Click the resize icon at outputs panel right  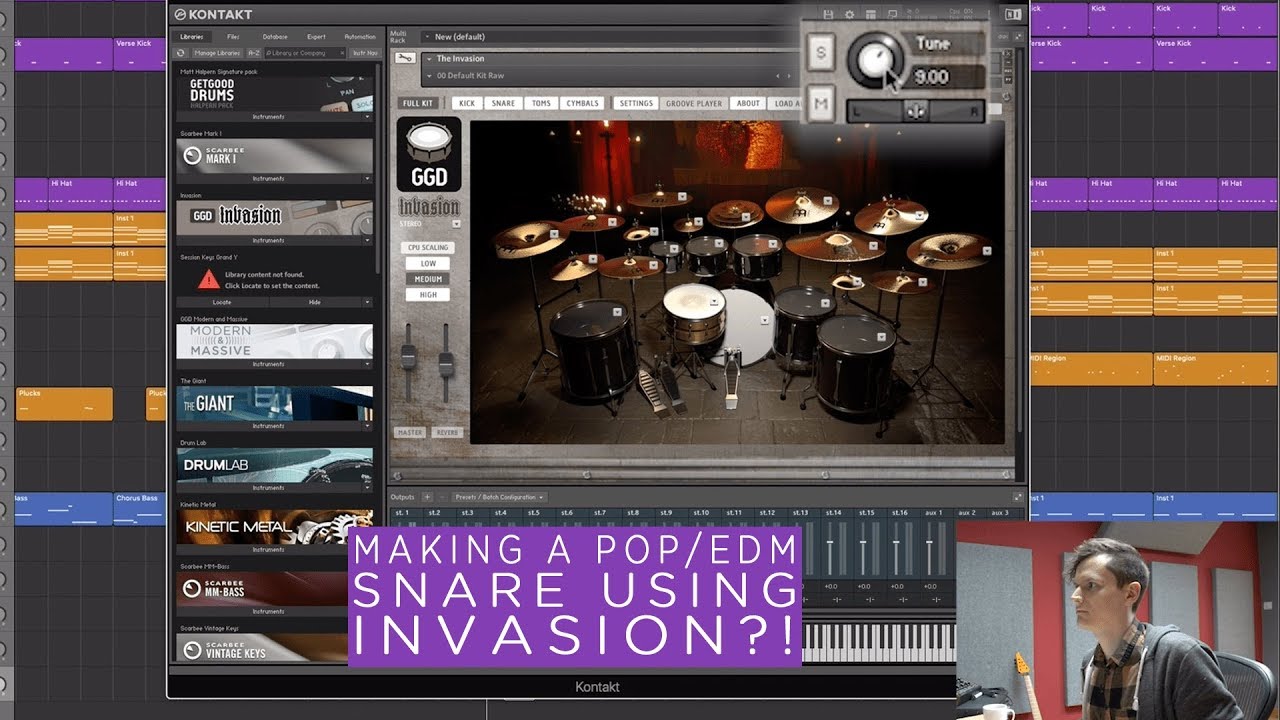pos(1018,497)
